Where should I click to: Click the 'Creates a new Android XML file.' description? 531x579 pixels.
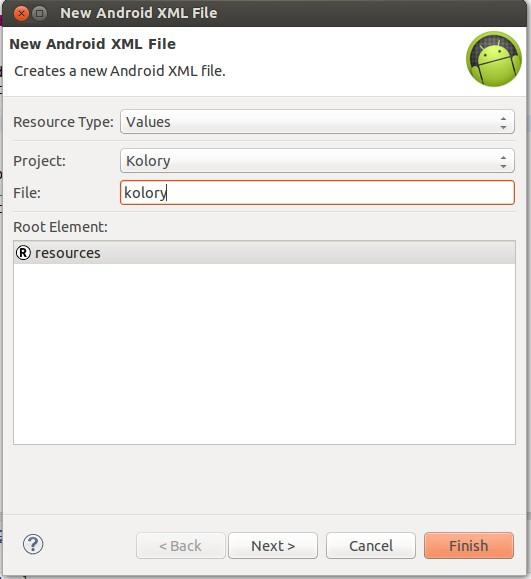click(x=120, y=71)
